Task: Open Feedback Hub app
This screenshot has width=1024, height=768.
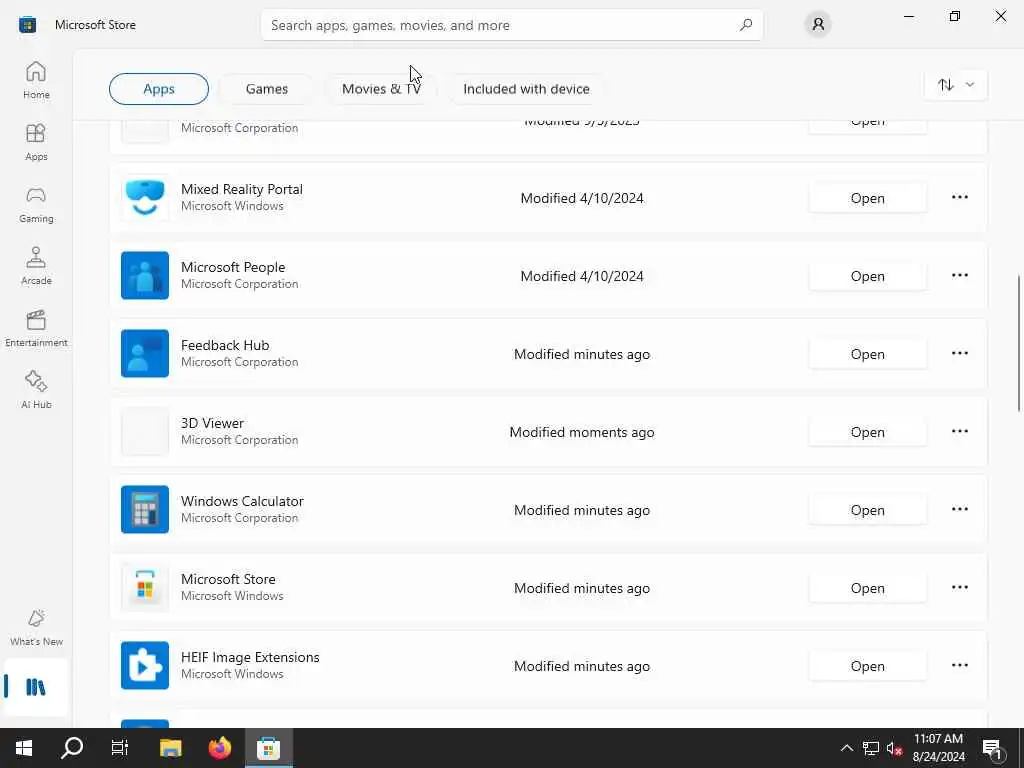Action: pos(867,354)
